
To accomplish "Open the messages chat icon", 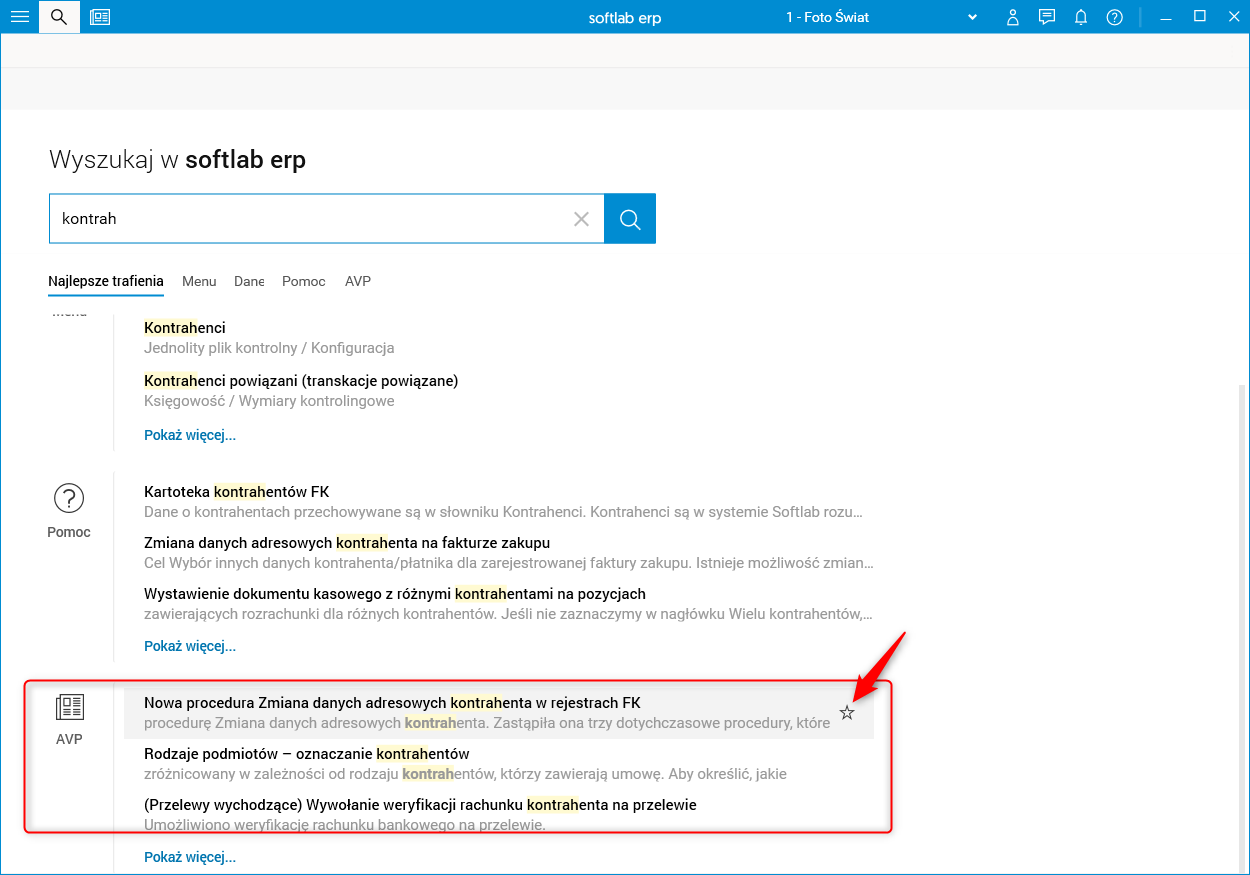I will (1047, 17).
